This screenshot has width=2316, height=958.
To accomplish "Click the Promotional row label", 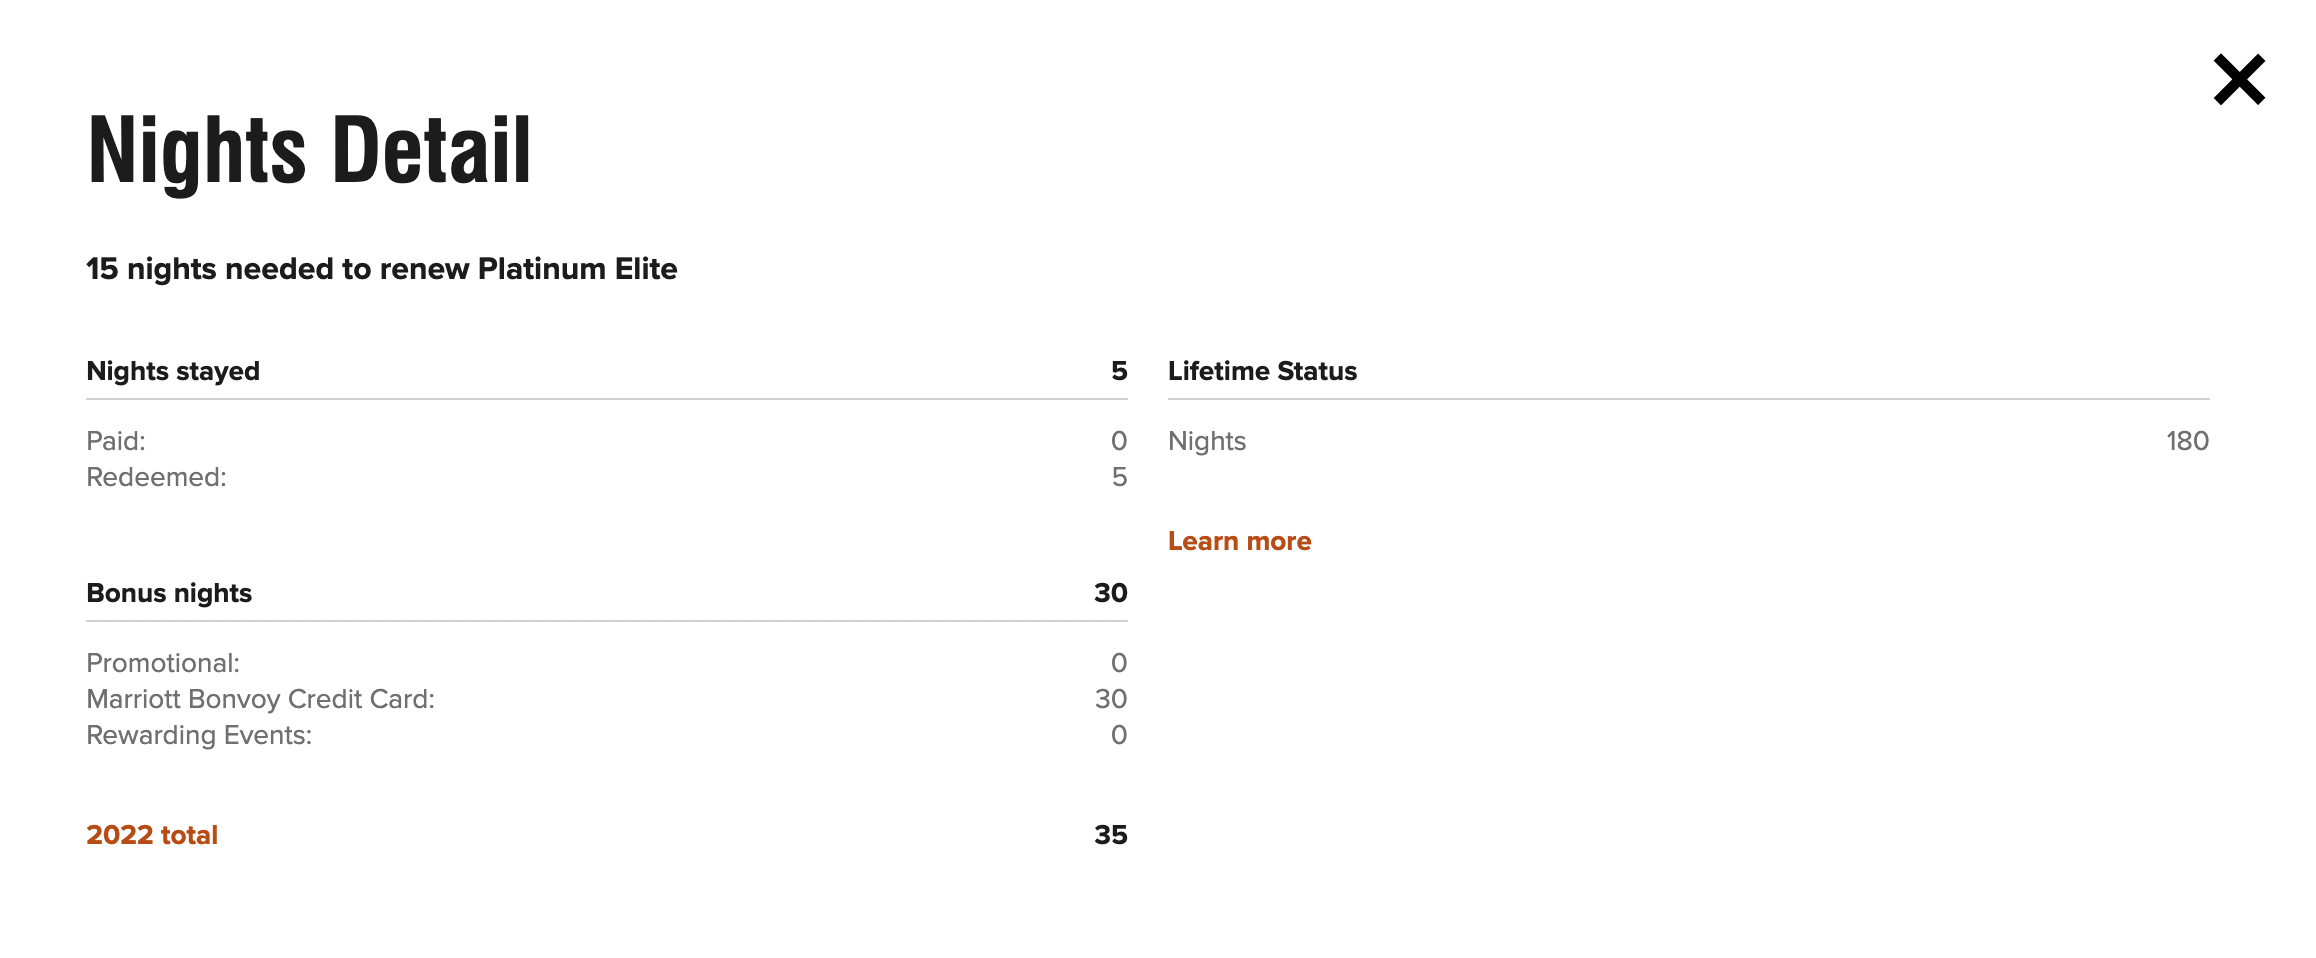I will (x=163, y=663).
